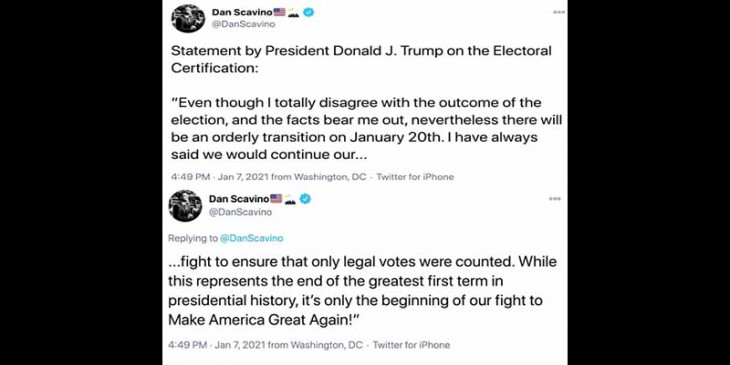Open the @DanScavino link after "Replying to"
730x365 pixels.
(x=251, y=238)
